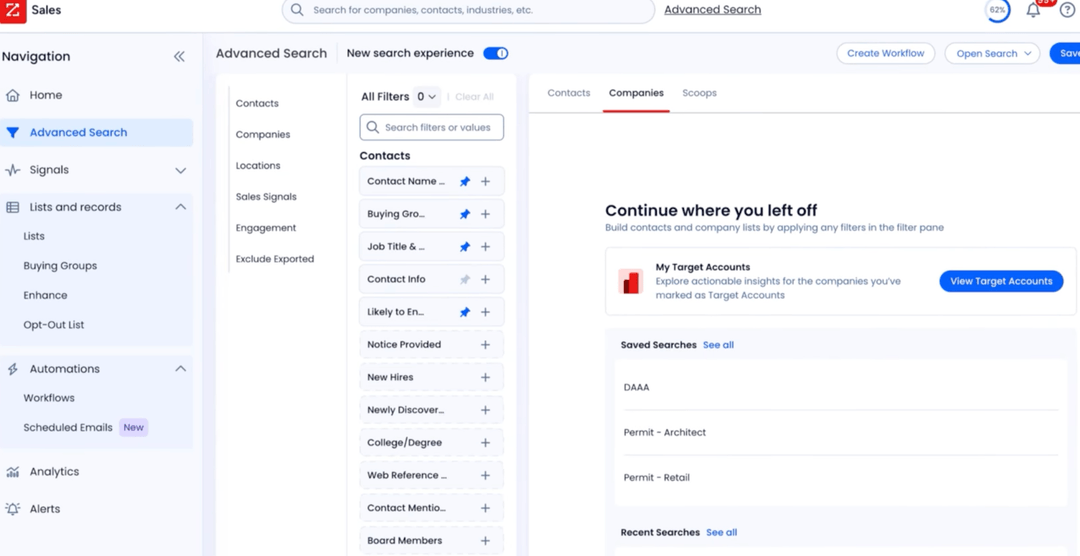Image resolution: width=1080 pixels, height=556 pixels.
Task: Click the Lists and records table icon
Action: click(x=12, y=207)
